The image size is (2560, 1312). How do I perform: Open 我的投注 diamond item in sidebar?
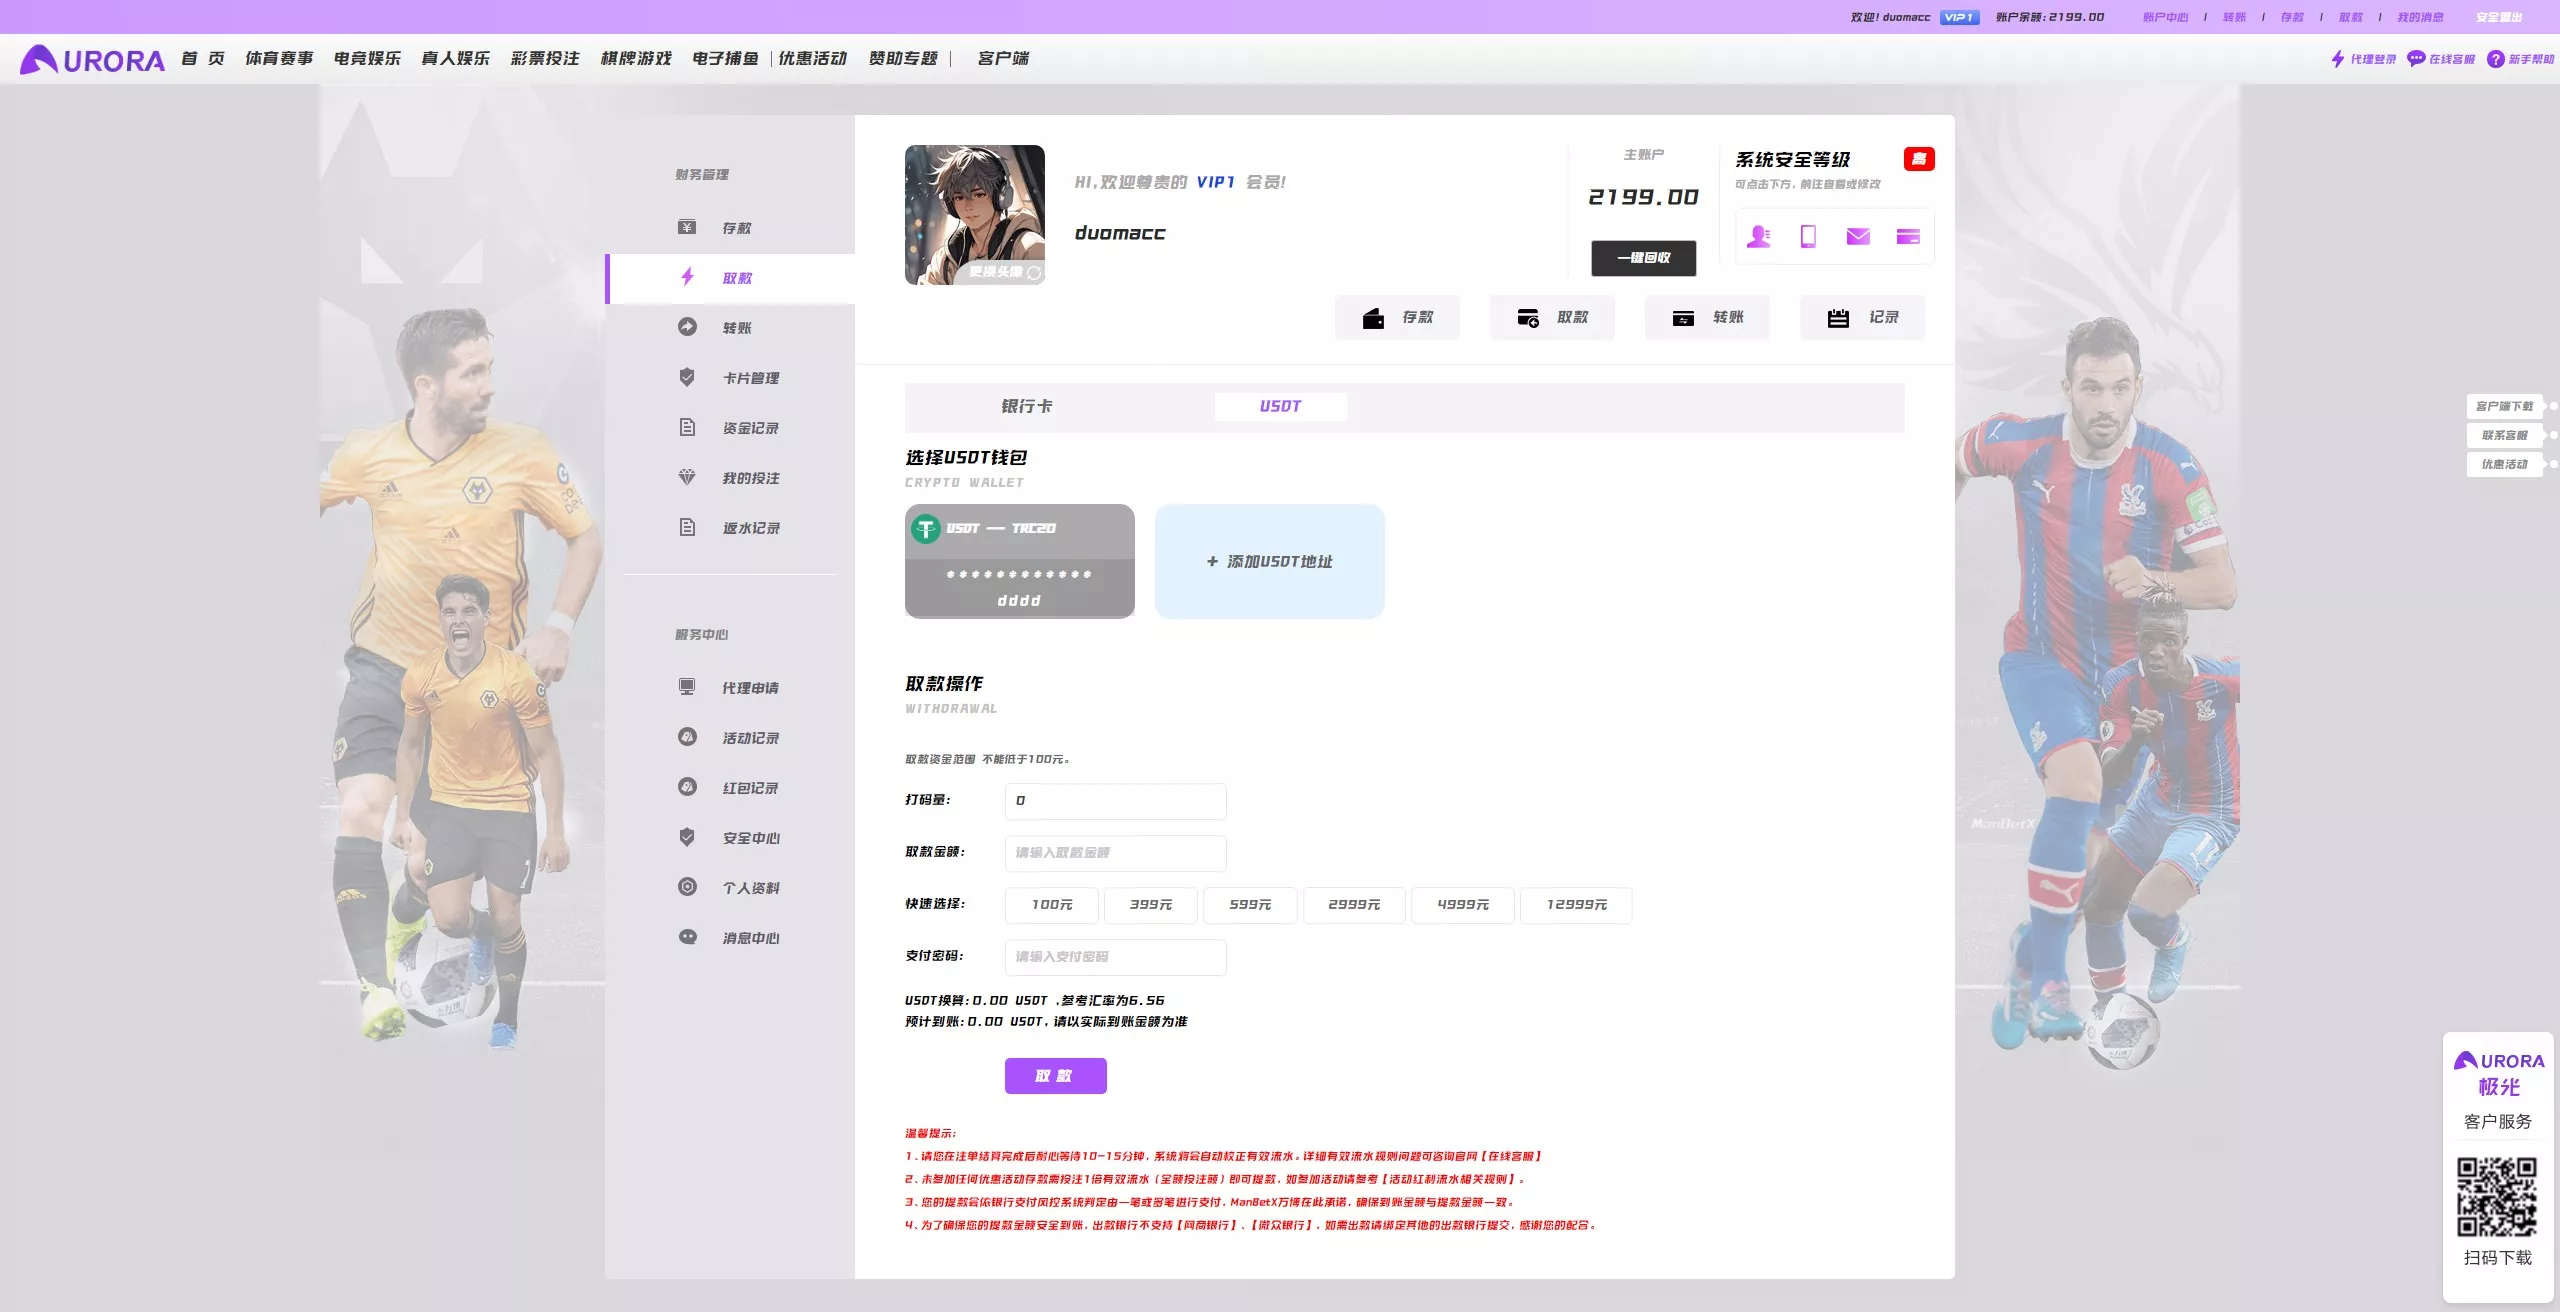point(730,478)
